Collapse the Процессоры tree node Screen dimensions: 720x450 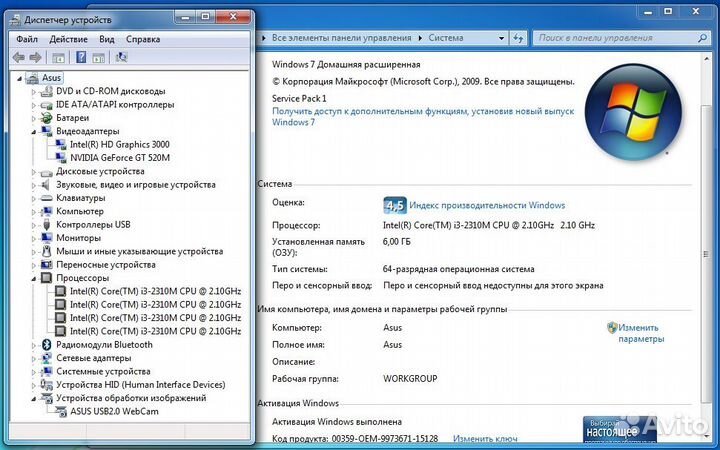tap(34, 278)
